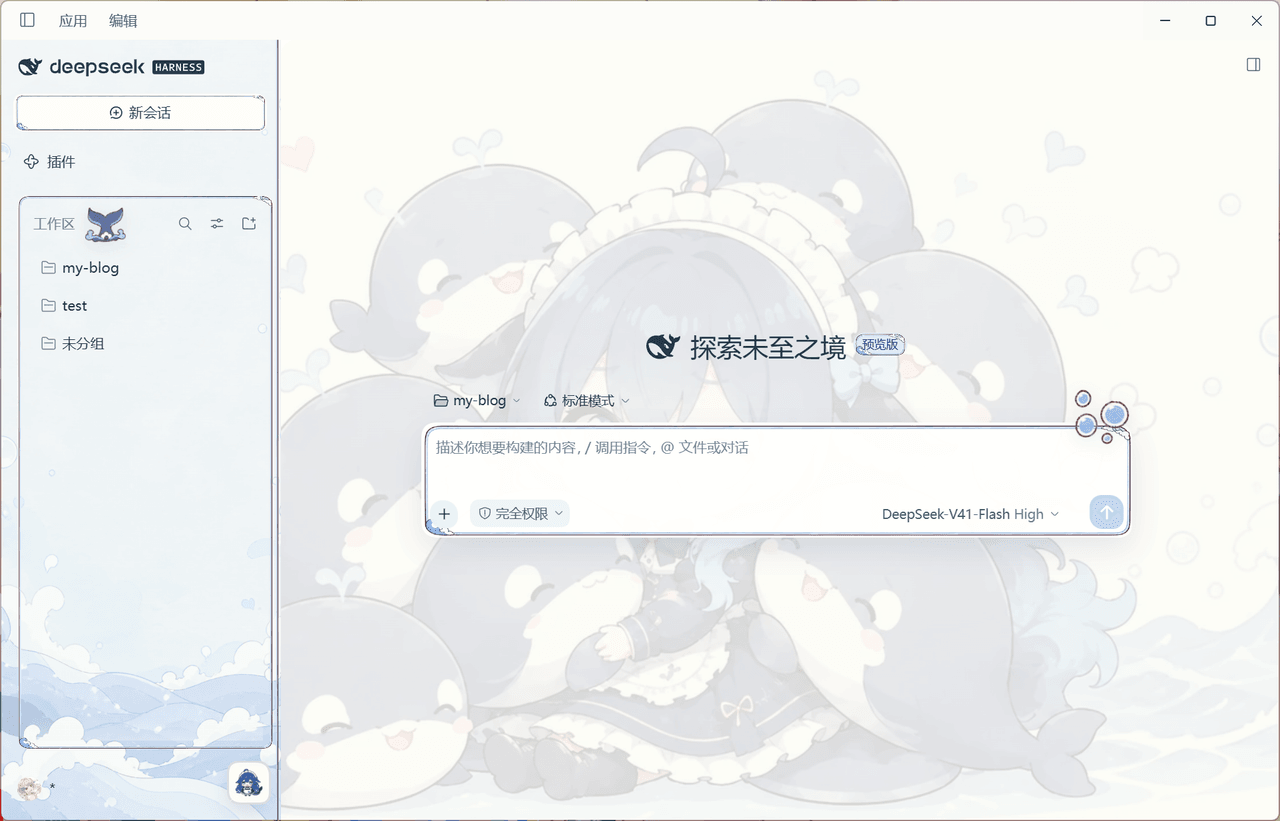Click the plus attachment icon in prompt box
1280x821 pixels.
point(444,514)
